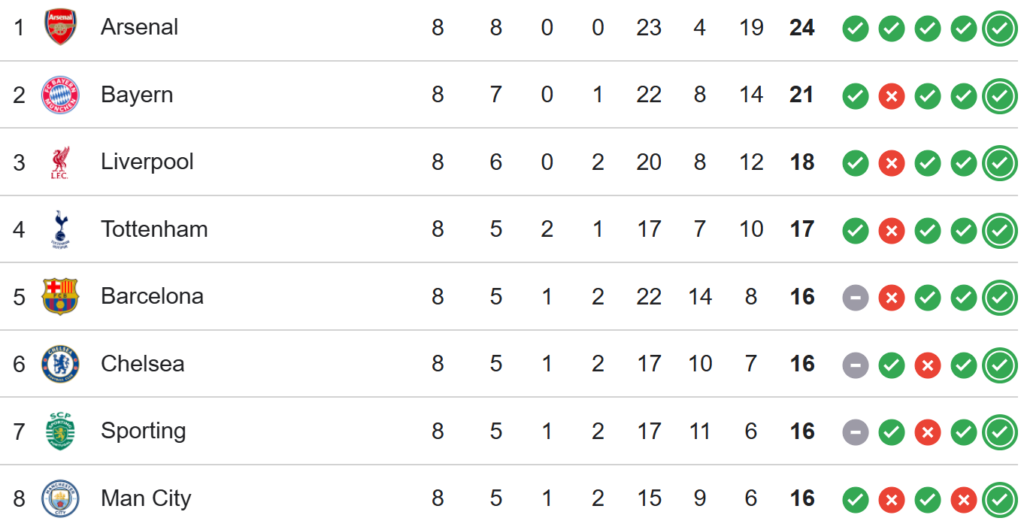
Task: Click the Chelsea club crest
Action: [x=60, y=364]
